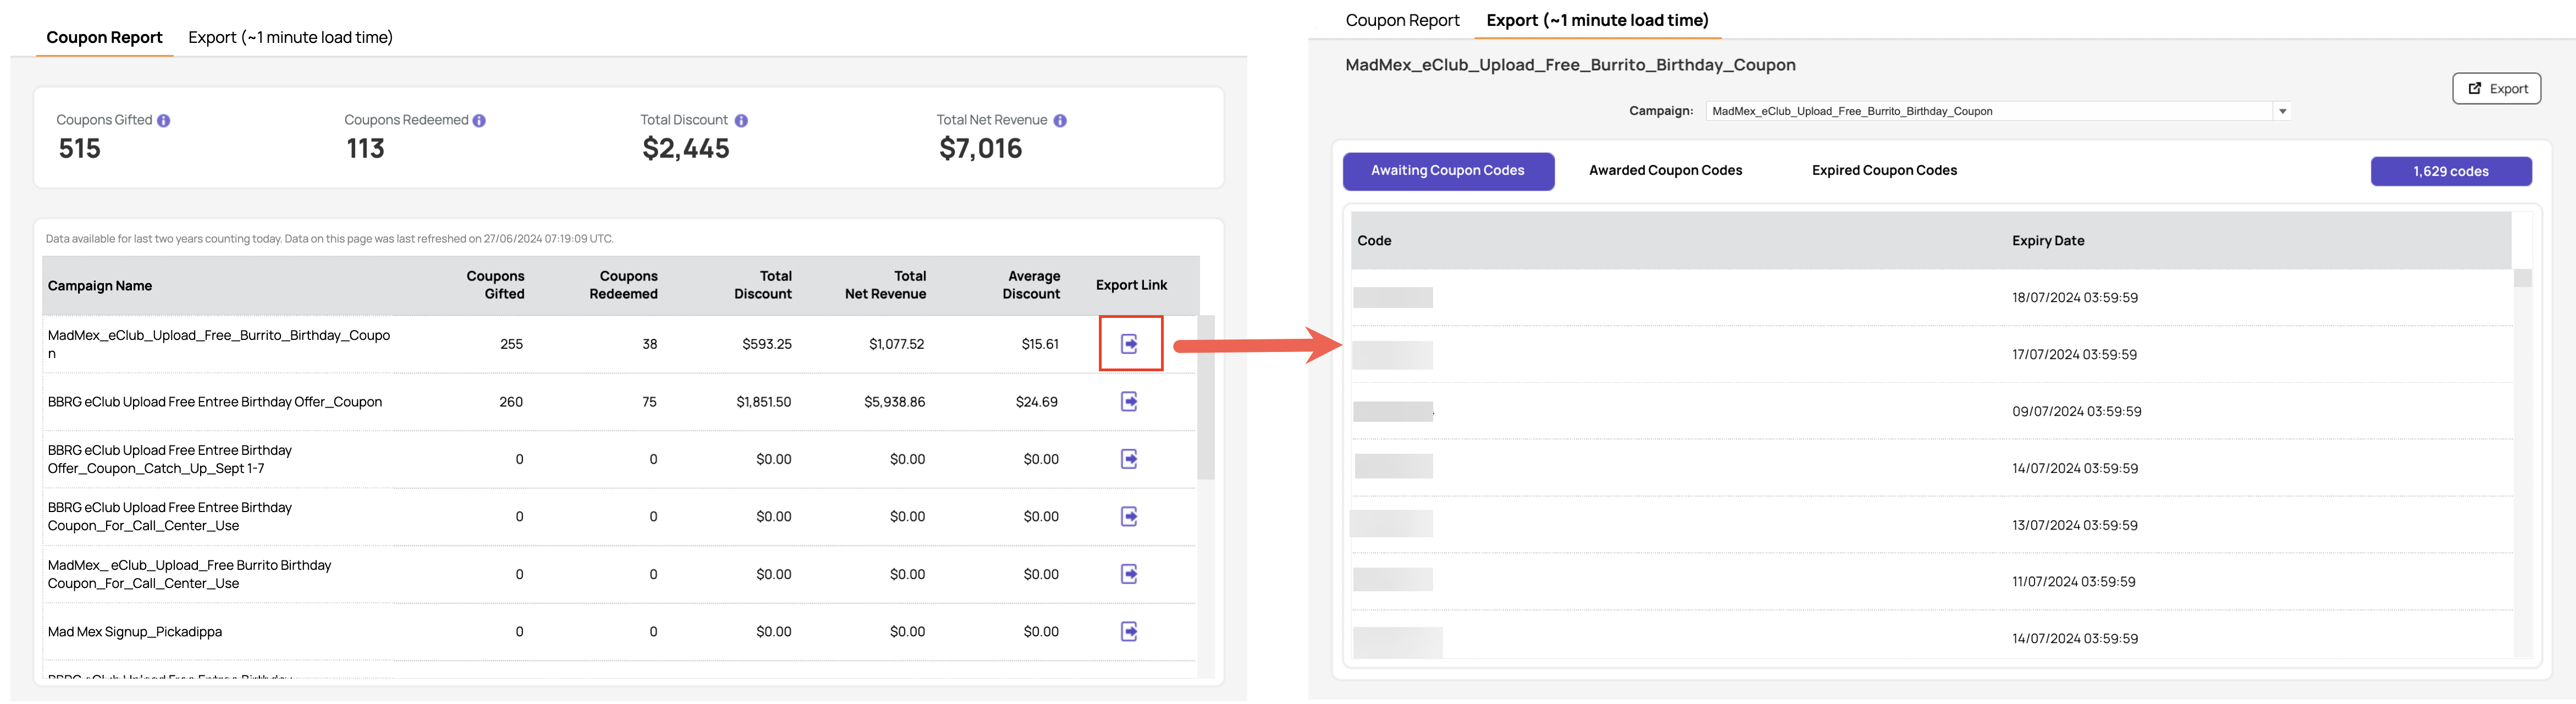Click expiry date 18/07/2024 03:59:59
This screenshot has width=2576, height=704.
click(2075, 298)
